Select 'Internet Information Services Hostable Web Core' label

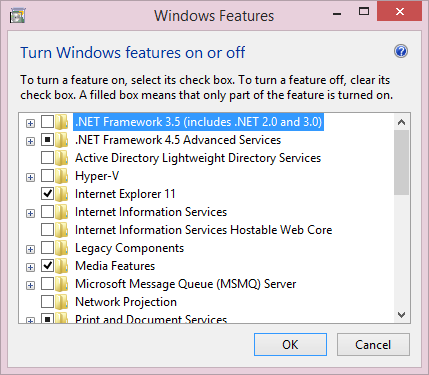click(x=204, y=230)
